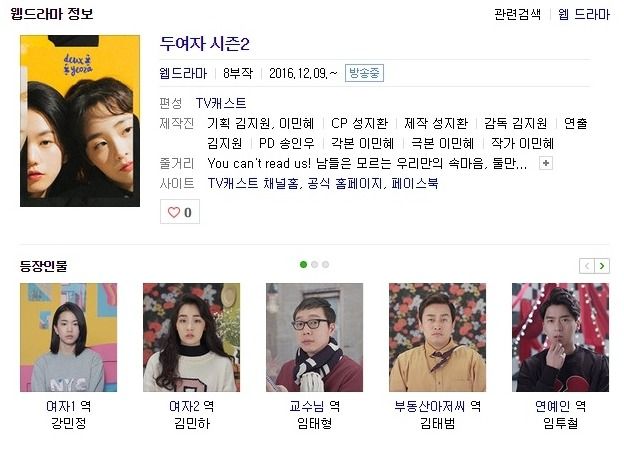Open the 두여자 시즌2 title link
The height and width of the screenshot is (452, 624).
pos(205,44)
